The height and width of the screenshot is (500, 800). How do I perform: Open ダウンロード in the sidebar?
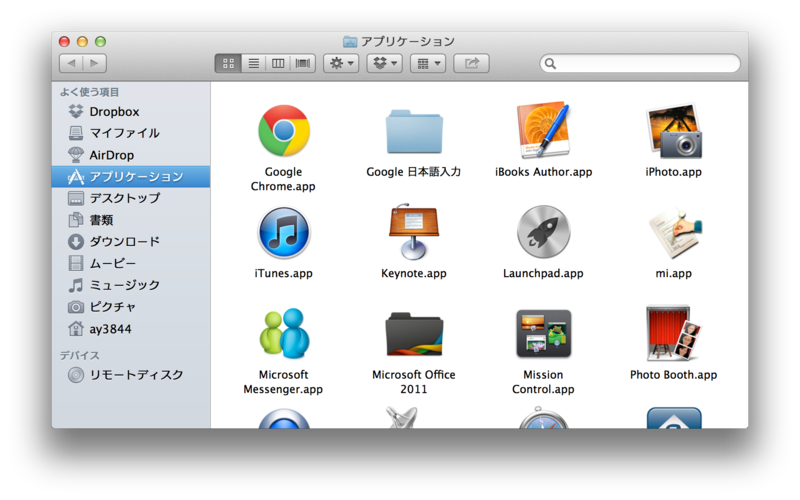[x=131, y=241]
